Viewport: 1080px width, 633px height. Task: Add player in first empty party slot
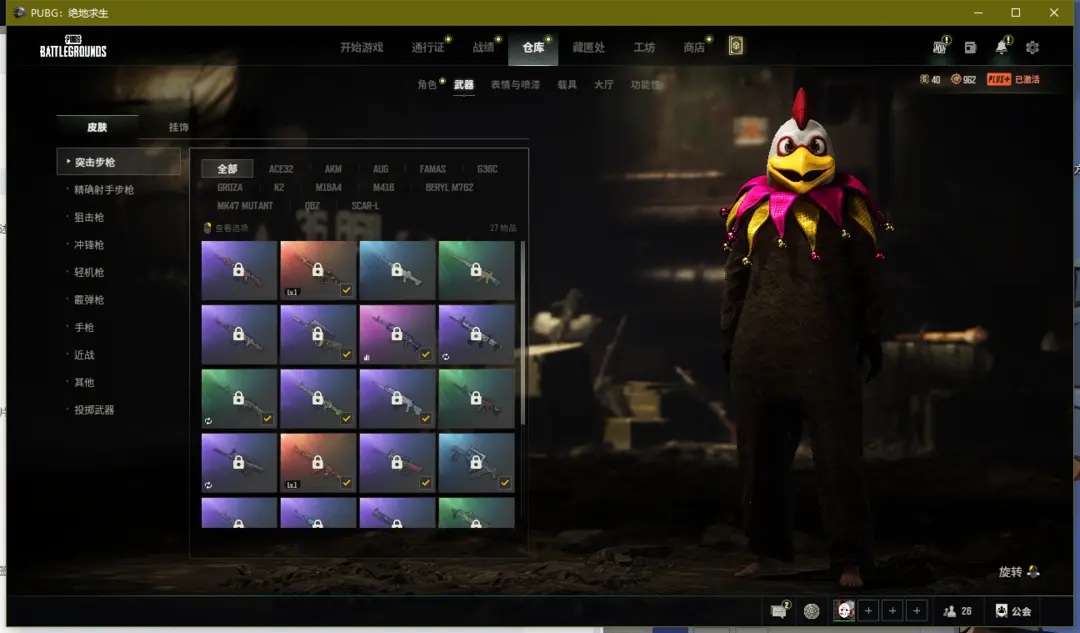[x=868, y=611]
